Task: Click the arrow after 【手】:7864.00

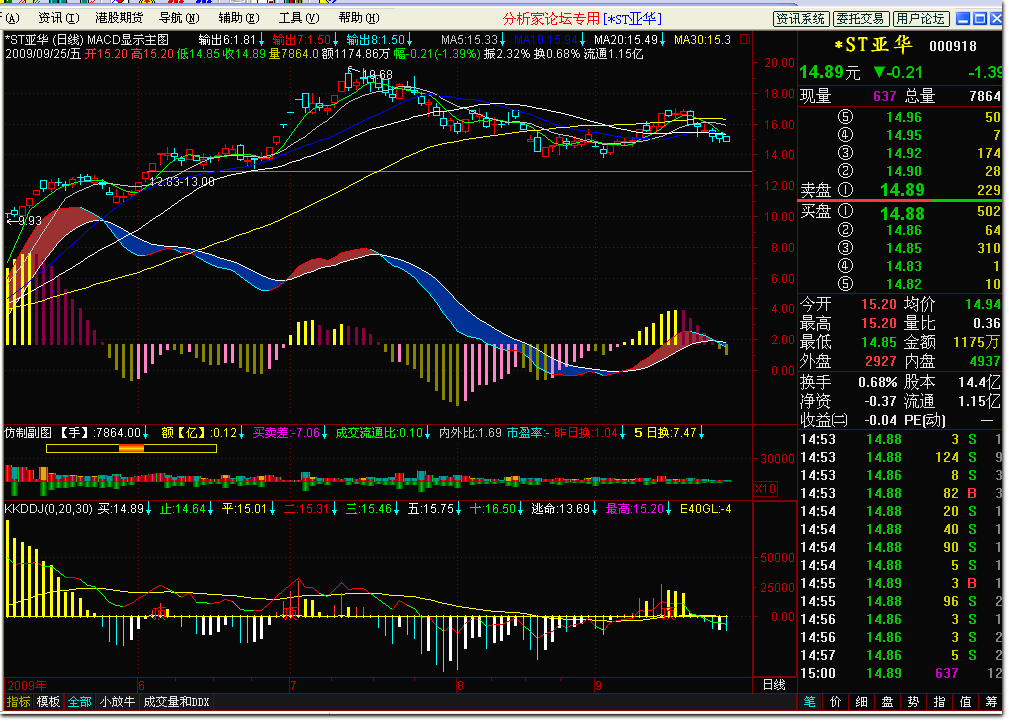Action: [x=145, y=433]
